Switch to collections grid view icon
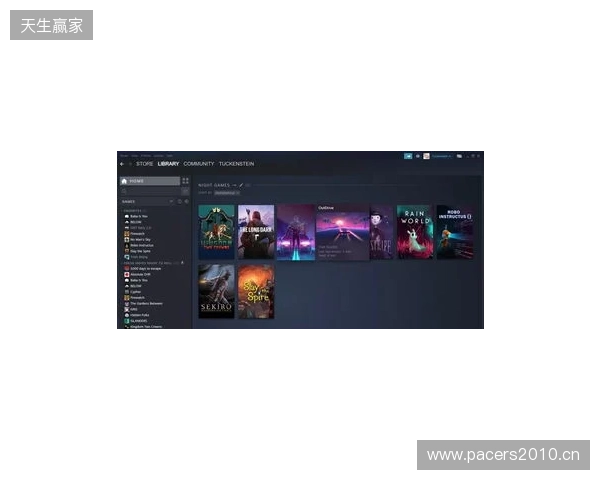600x480 pixels. click(186, 181)
